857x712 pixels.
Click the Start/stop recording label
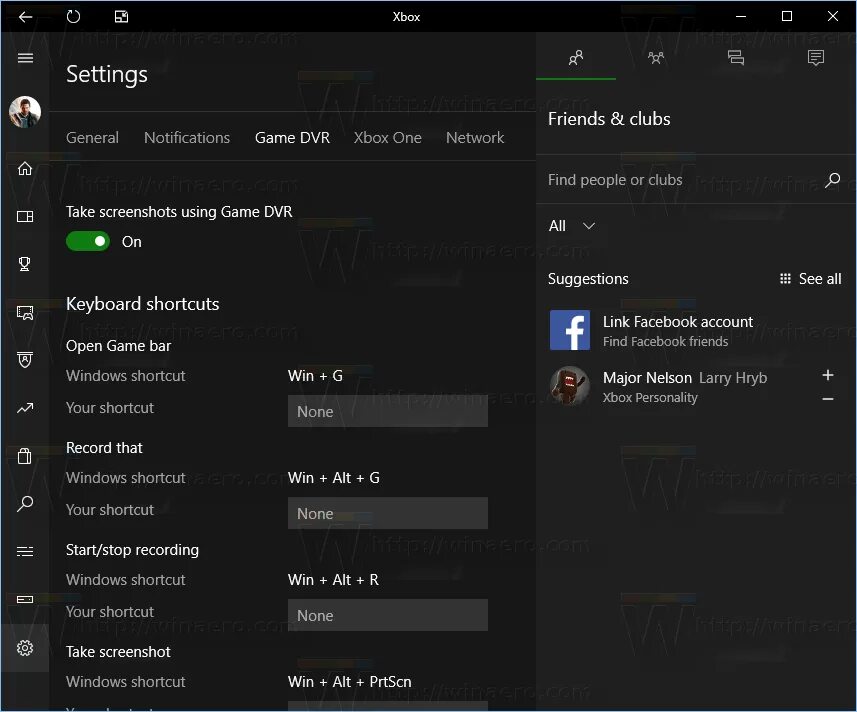(x=132, y=550)
